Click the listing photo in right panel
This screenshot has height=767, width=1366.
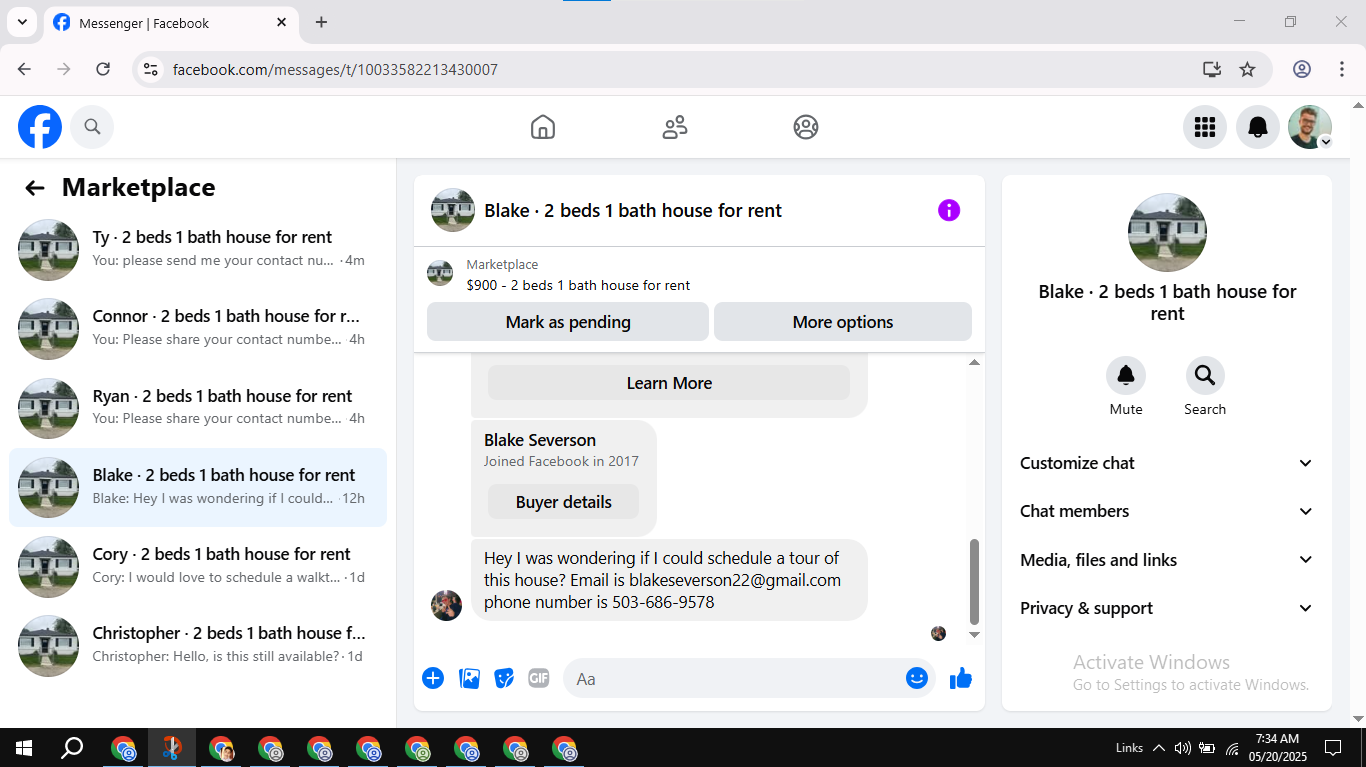(1167, 233)
